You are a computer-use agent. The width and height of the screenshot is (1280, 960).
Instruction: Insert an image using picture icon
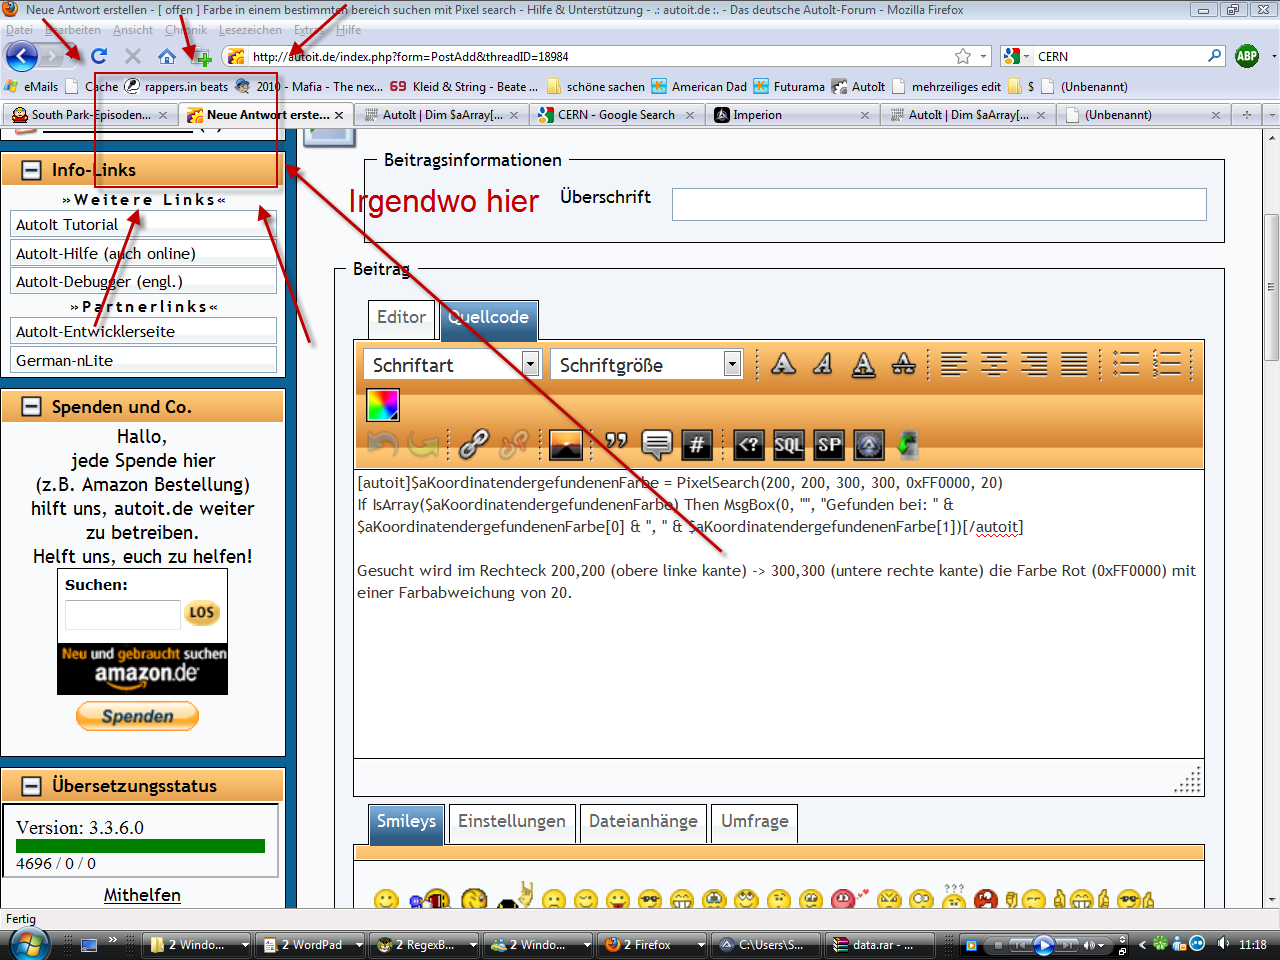click(565, 444)
